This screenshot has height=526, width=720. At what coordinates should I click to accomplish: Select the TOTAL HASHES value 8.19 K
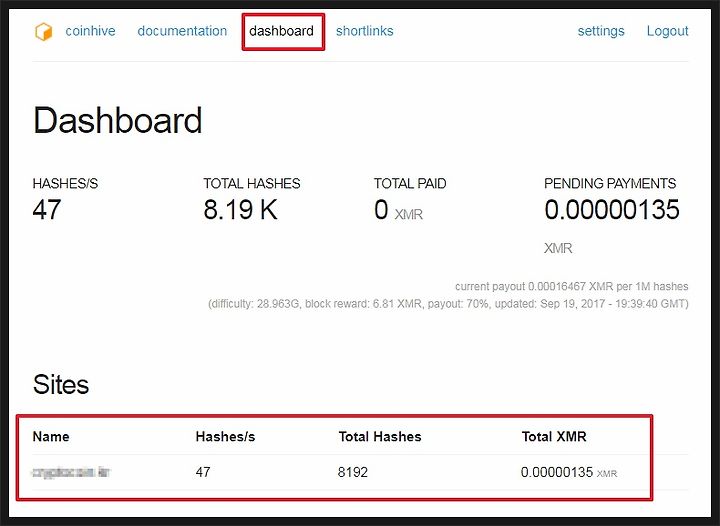[241, 210]
